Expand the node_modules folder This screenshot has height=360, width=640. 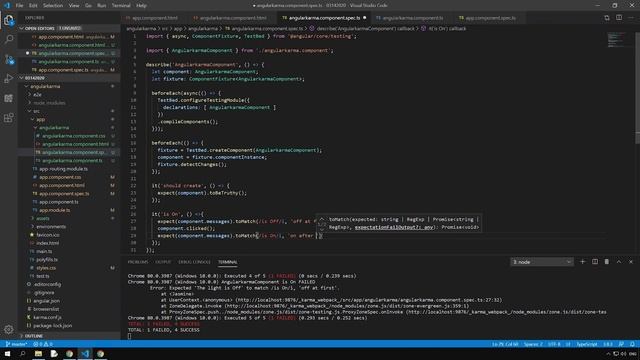[49, 102]
